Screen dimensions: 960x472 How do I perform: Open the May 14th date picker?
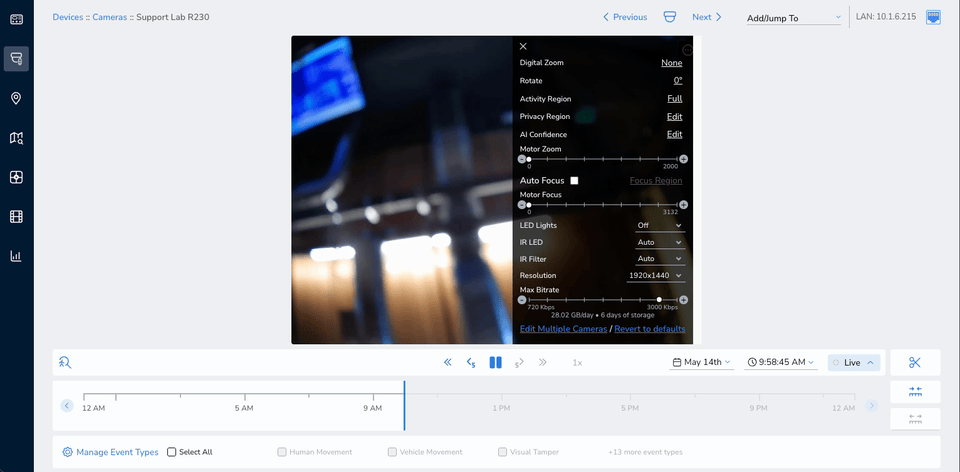702,362
